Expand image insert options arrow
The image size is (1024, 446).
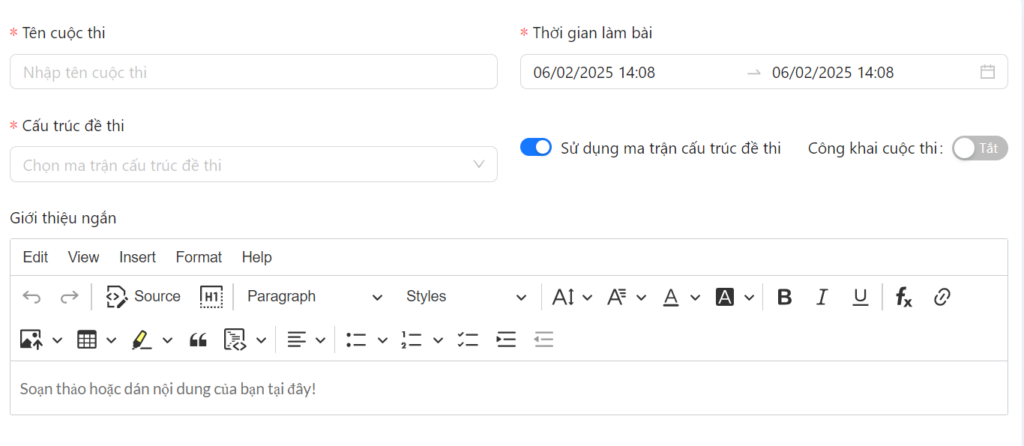click(57, 340)
